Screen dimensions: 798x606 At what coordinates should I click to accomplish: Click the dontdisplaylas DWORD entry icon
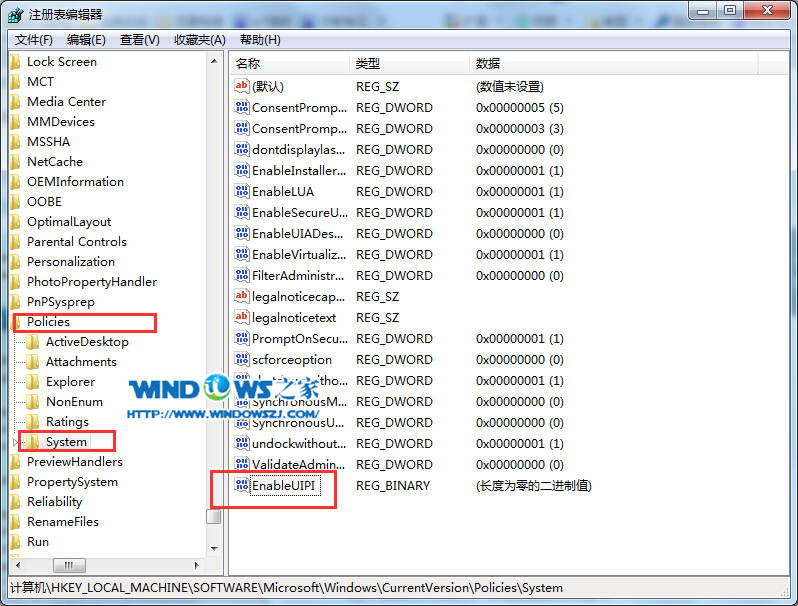pos(241,149)
